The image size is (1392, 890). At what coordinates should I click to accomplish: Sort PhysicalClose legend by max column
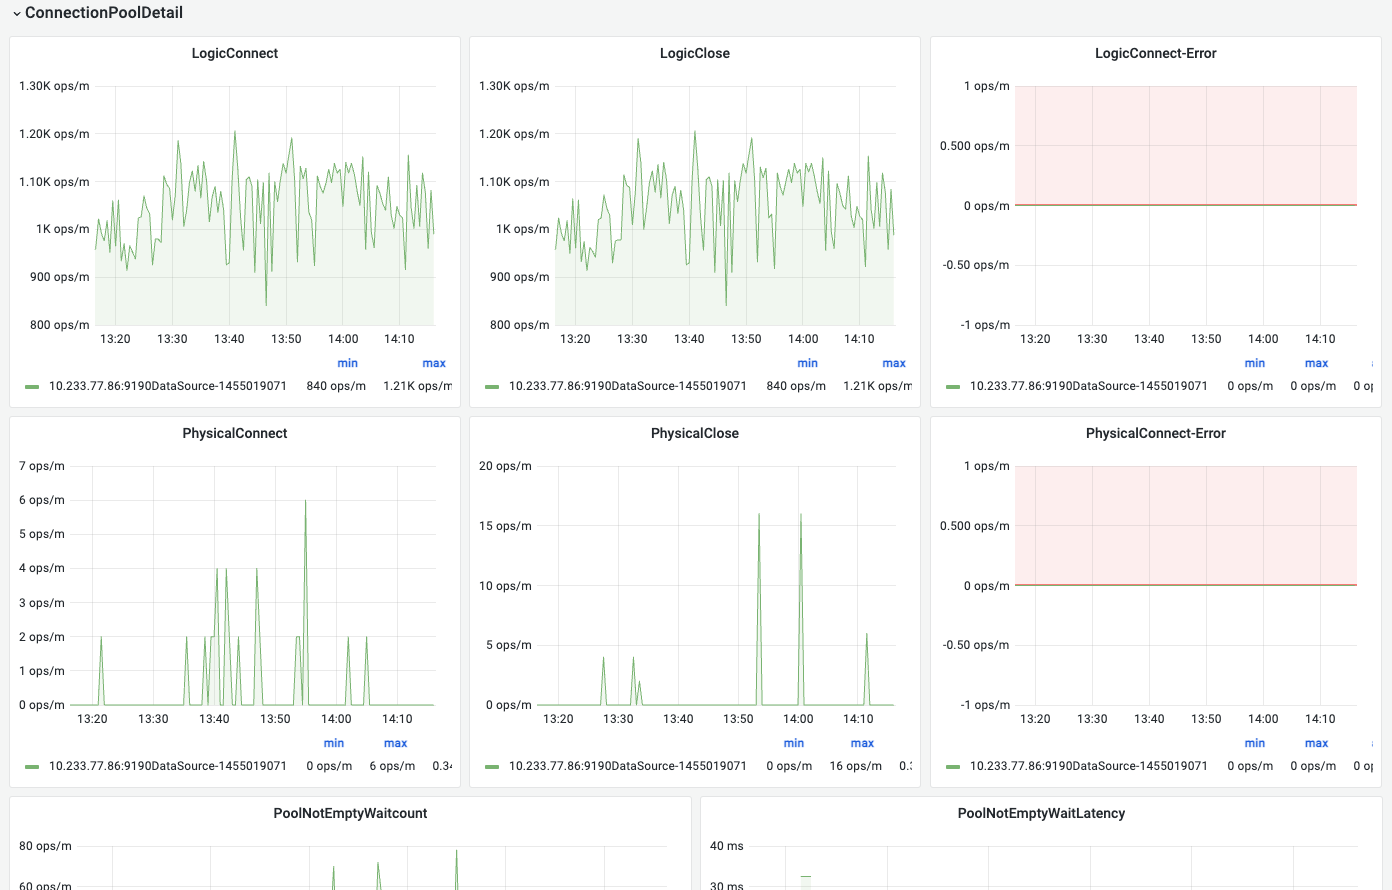click(862, 743)
